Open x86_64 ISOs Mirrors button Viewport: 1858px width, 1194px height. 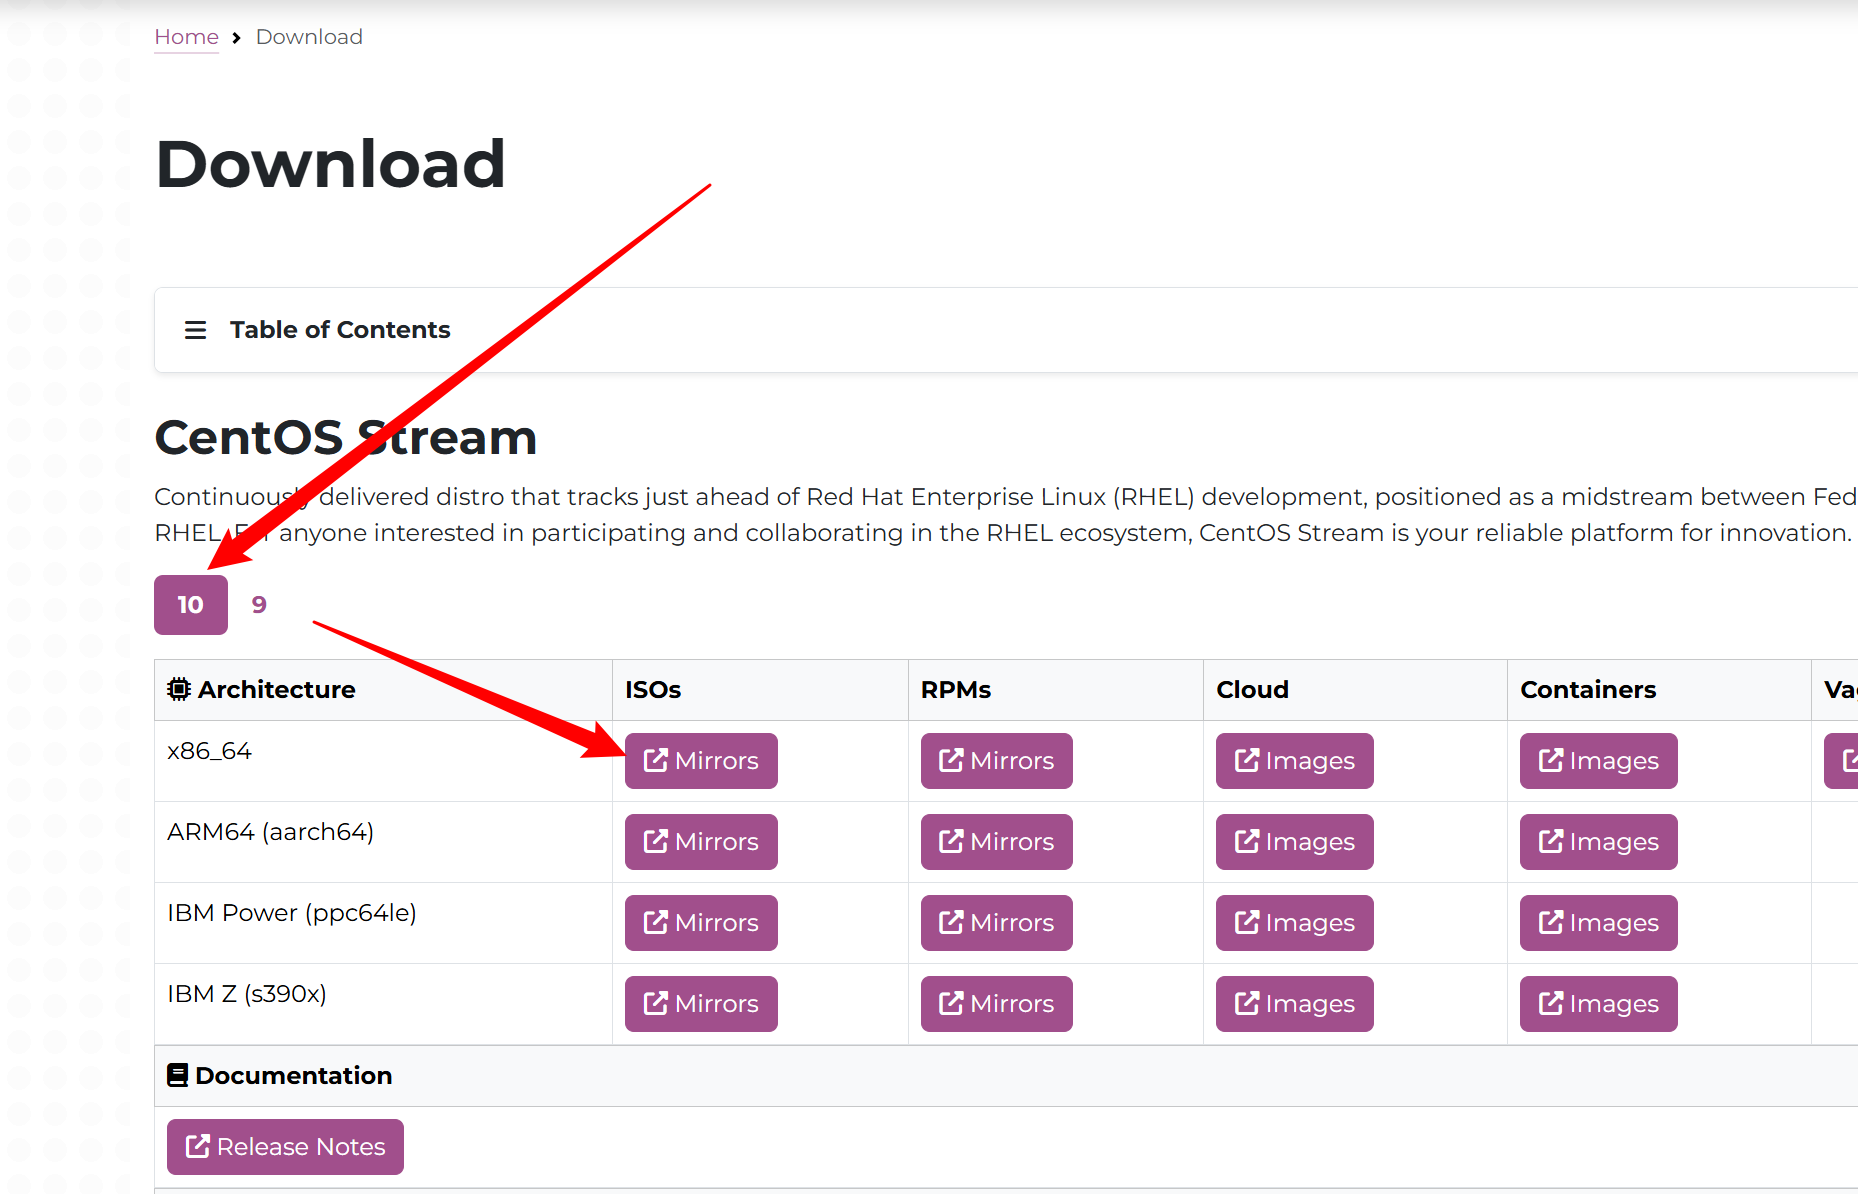[701, 761]
